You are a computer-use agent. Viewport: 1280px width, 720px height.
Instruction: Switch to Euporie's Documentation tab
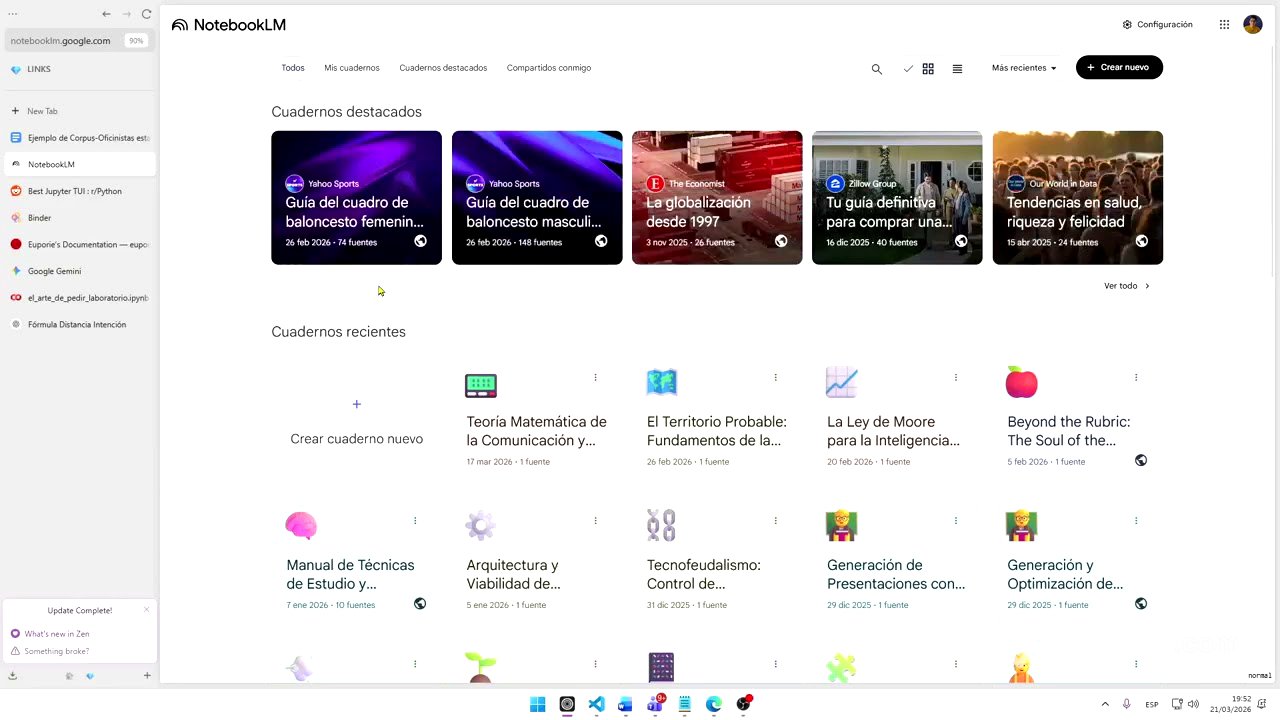(x=80, y=244)
